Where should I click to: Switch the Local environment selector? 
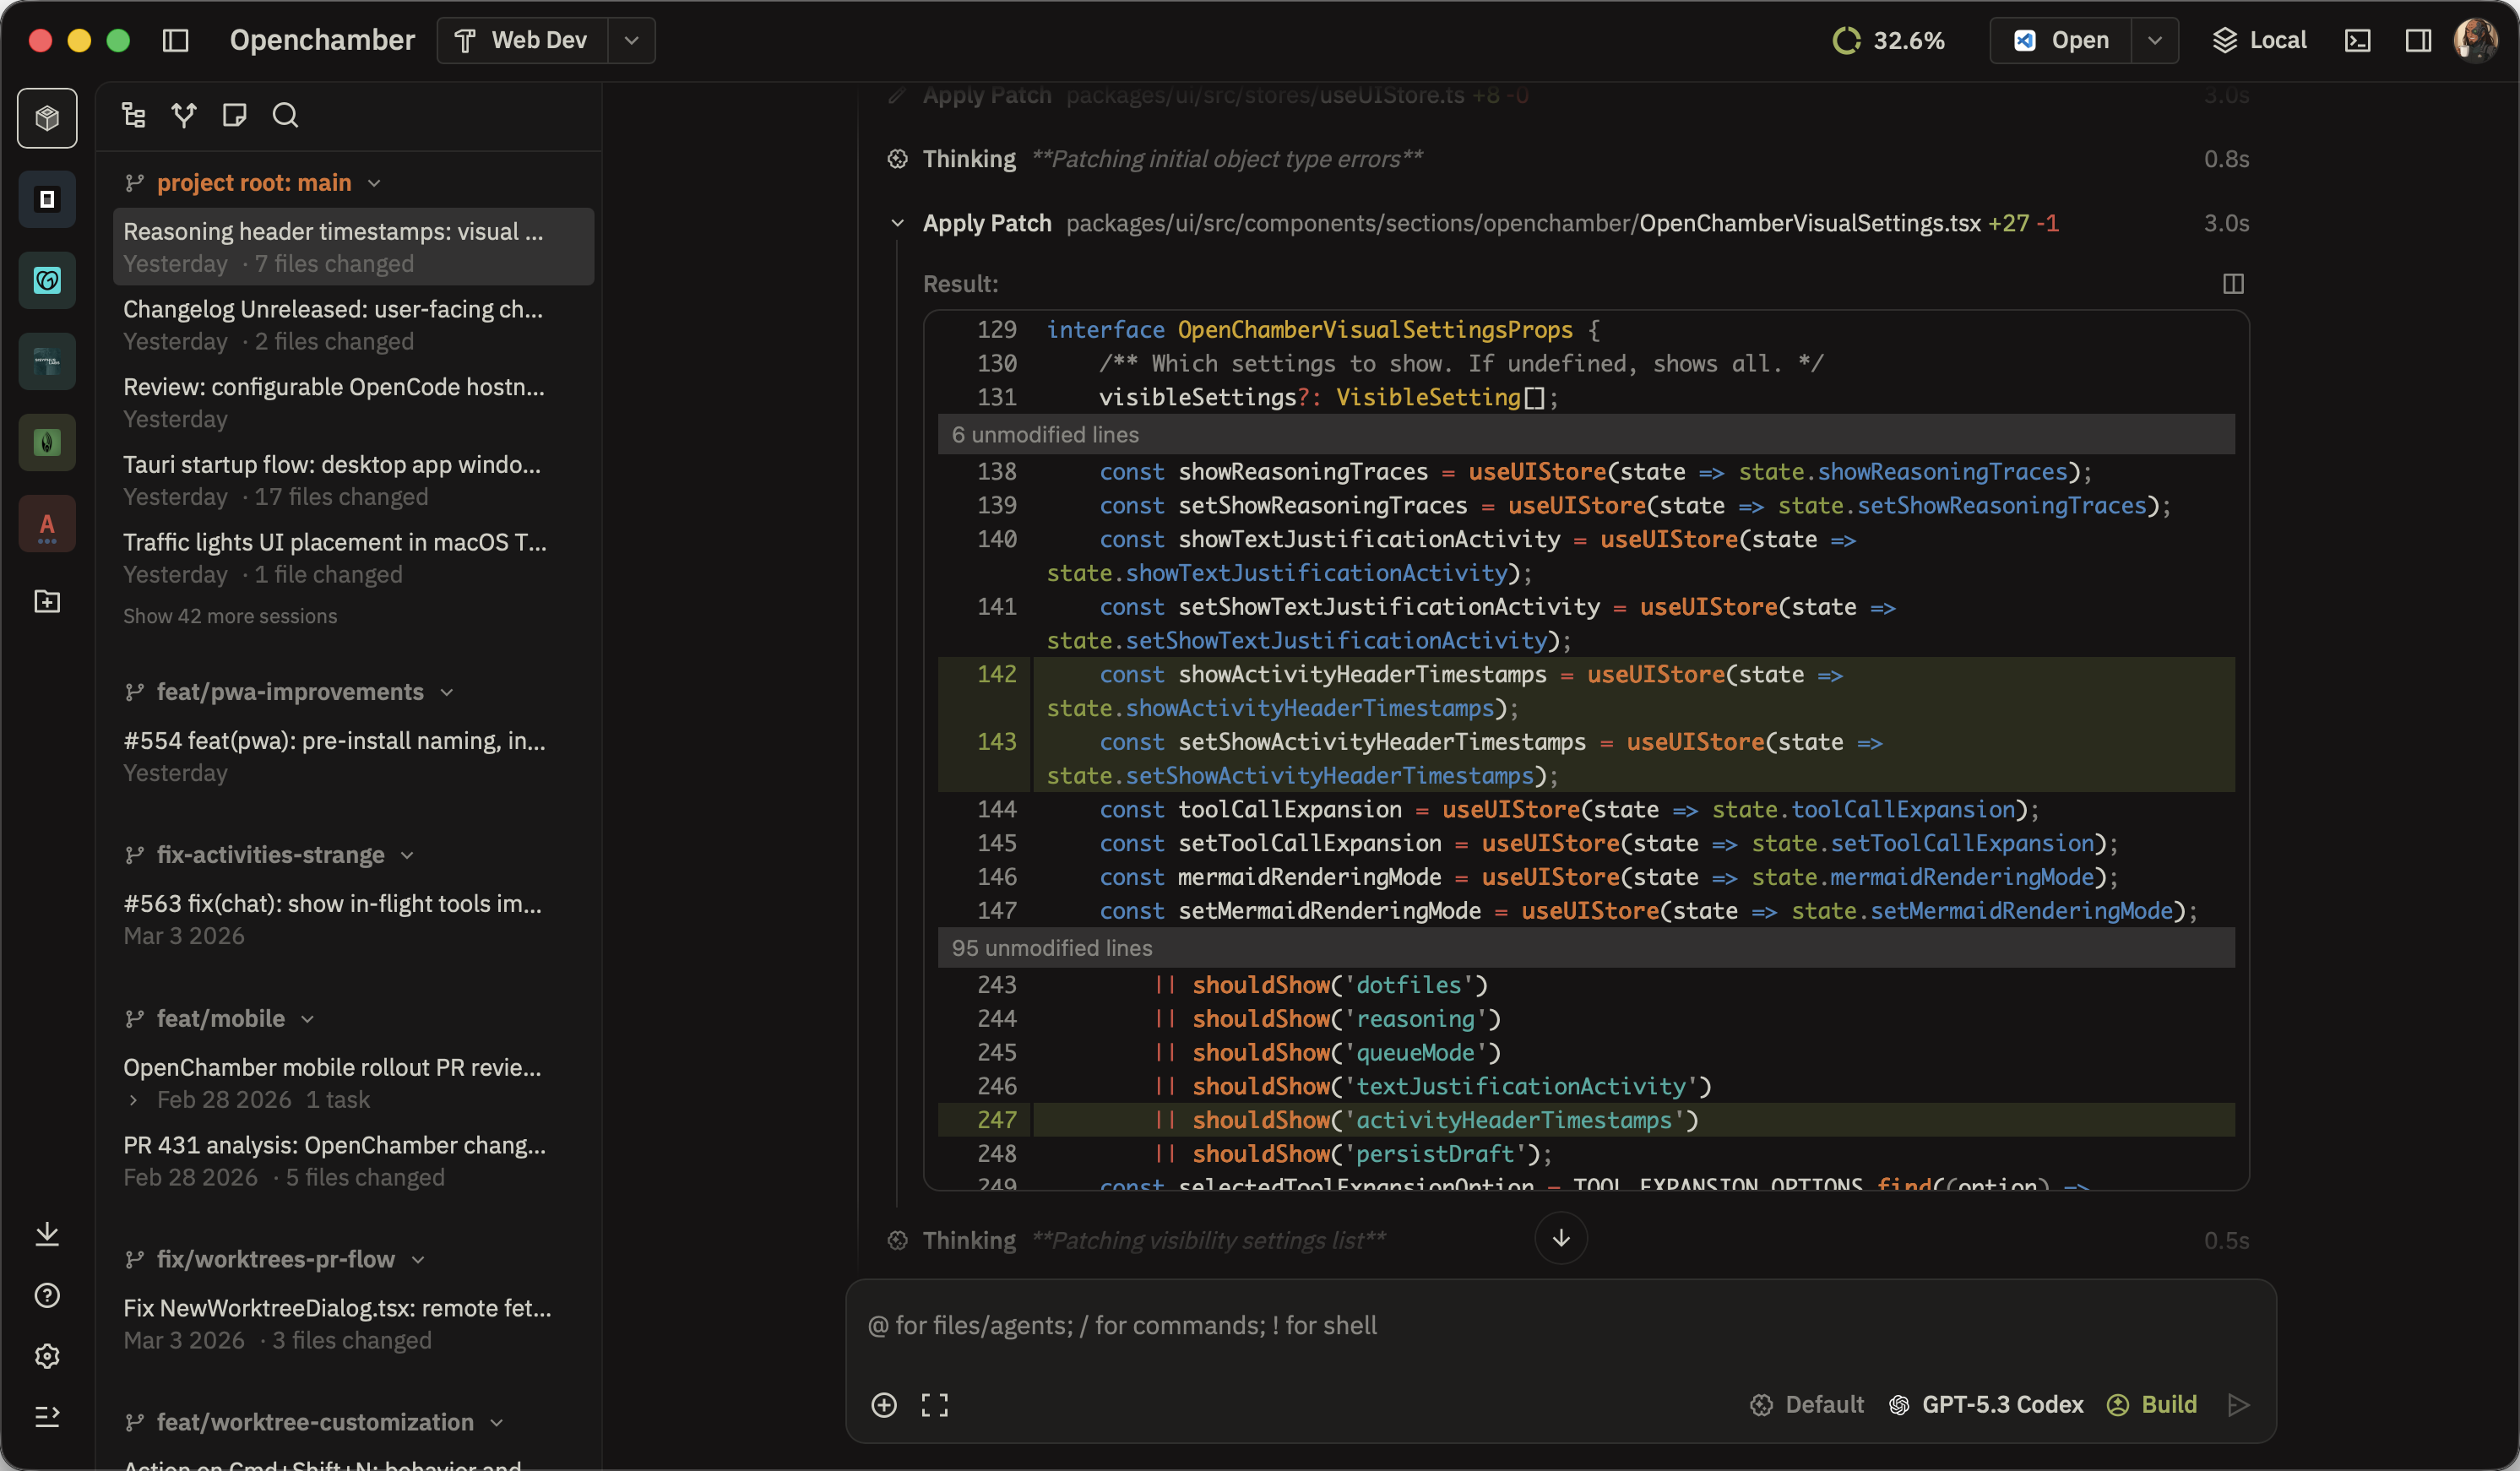tap(2259, 40)
